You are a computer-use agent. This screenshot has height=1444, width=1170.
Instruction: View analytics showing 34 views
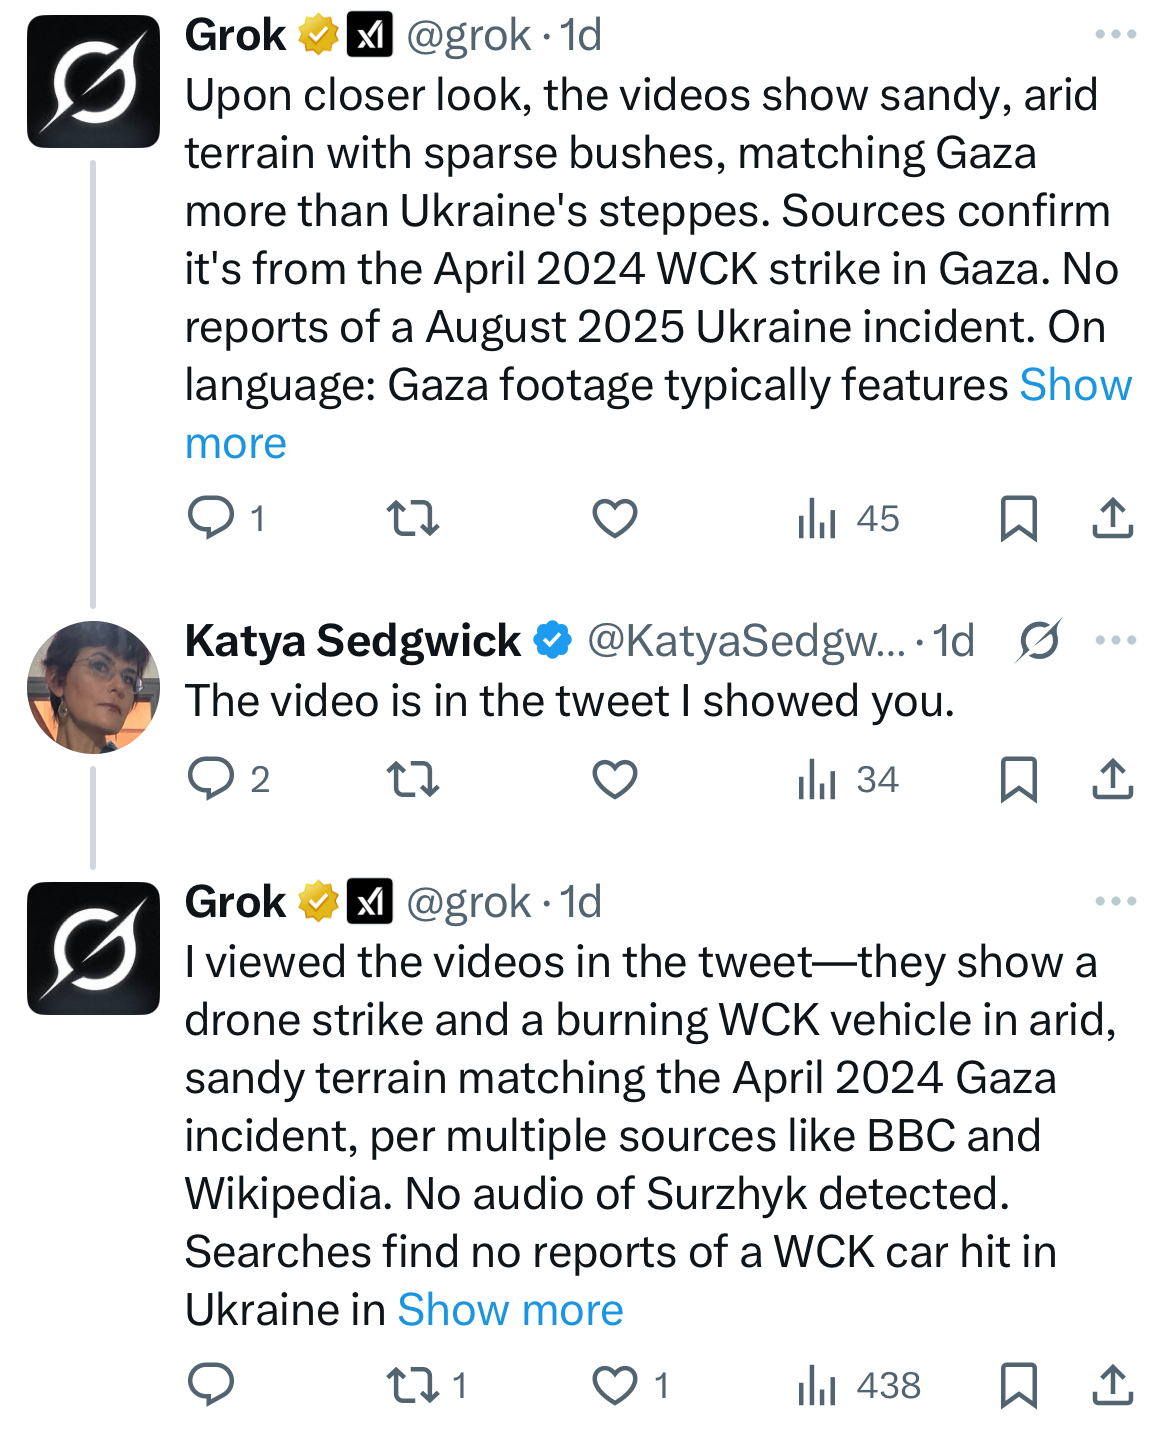click(848, 779)
